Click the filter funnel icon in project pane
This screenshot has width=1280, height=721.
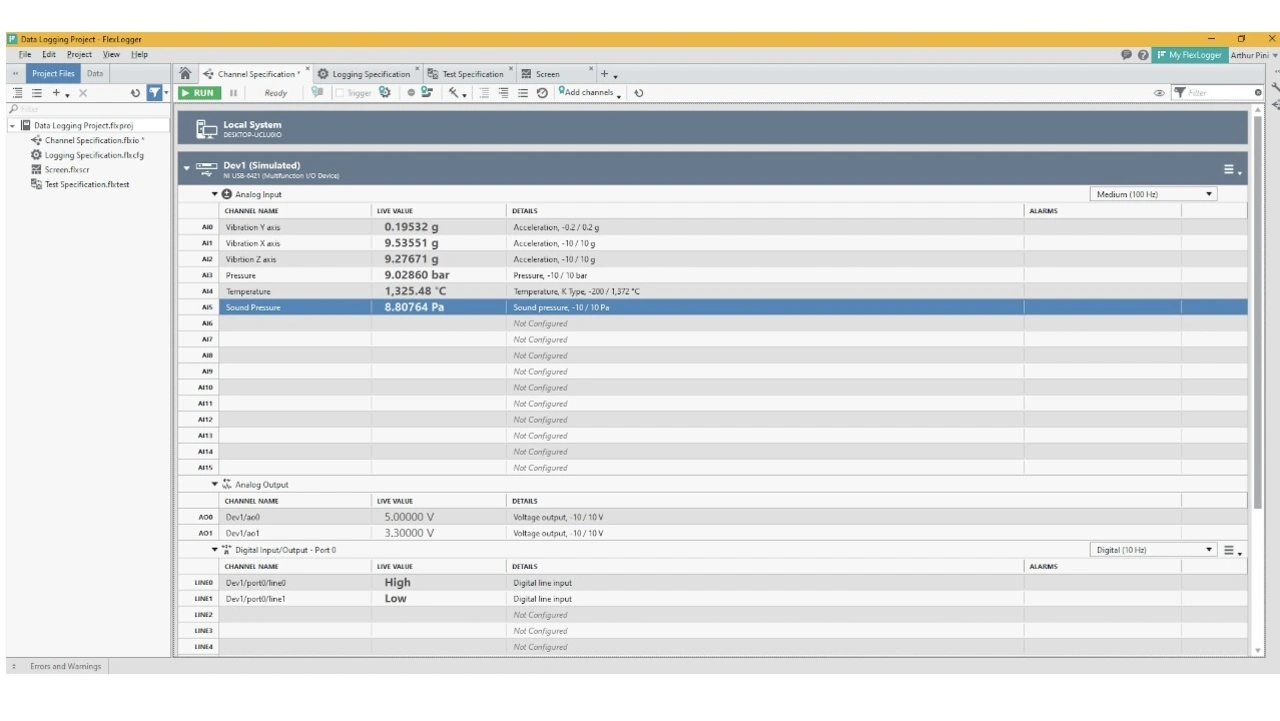(x=155, y=93)
